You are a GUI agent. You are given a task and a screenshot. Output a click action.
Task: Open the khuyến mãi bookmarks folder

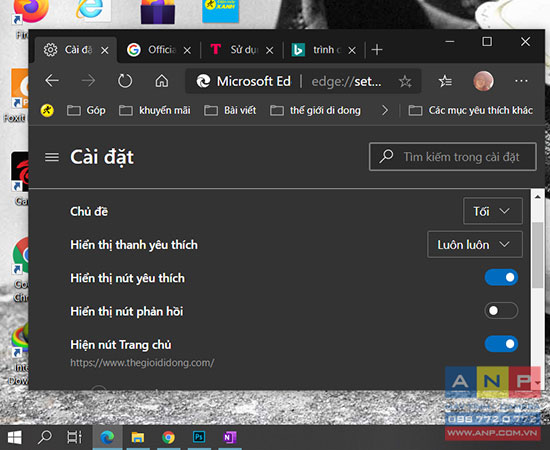click(x=155, y=110)
